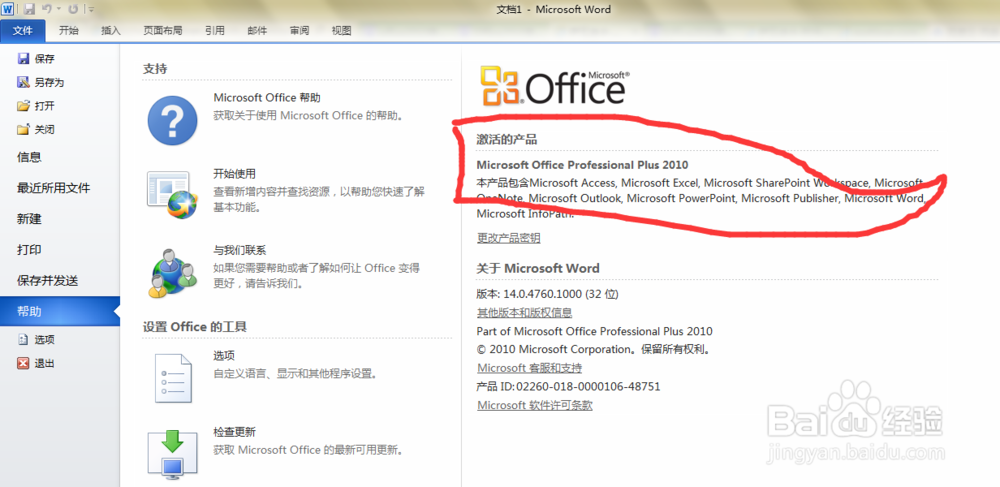The image size is (1000, 487).
Task: Switch to the 邮件 ribbon tab
Action: tap(257, 30)
